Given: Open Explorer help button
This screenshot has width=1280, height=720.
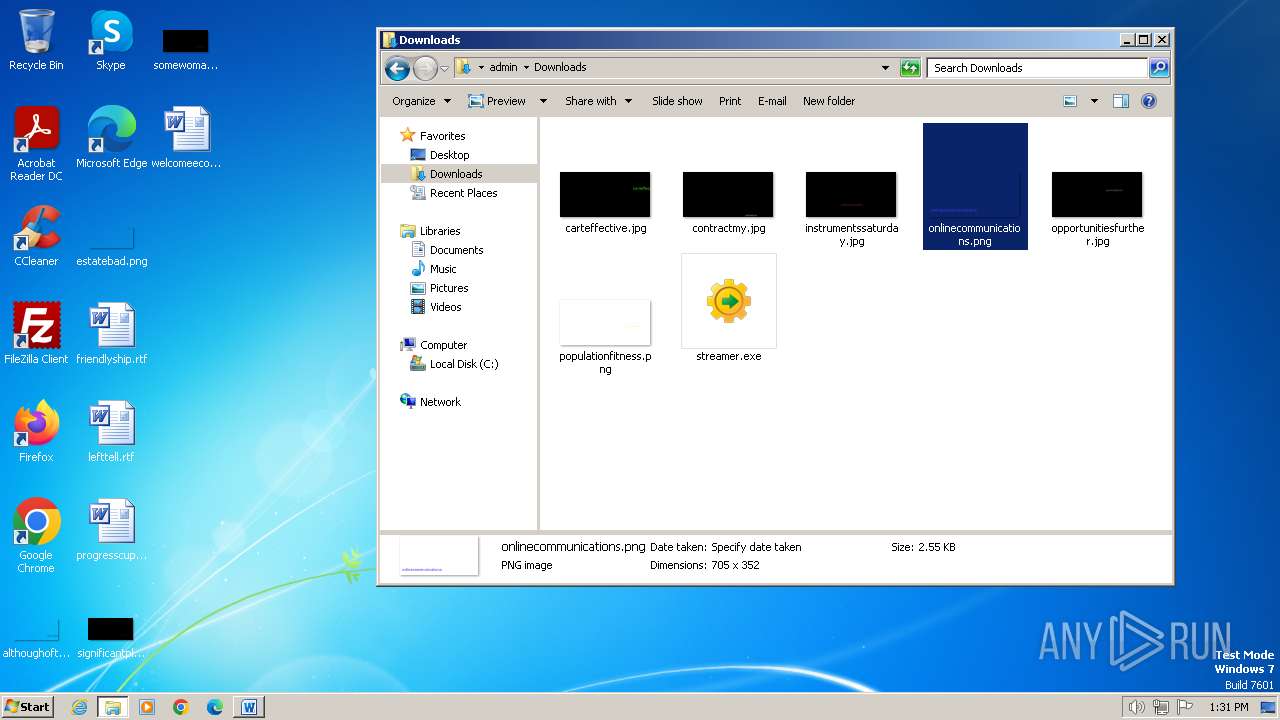Looking at the screenshot, I should coord(1149,101).
